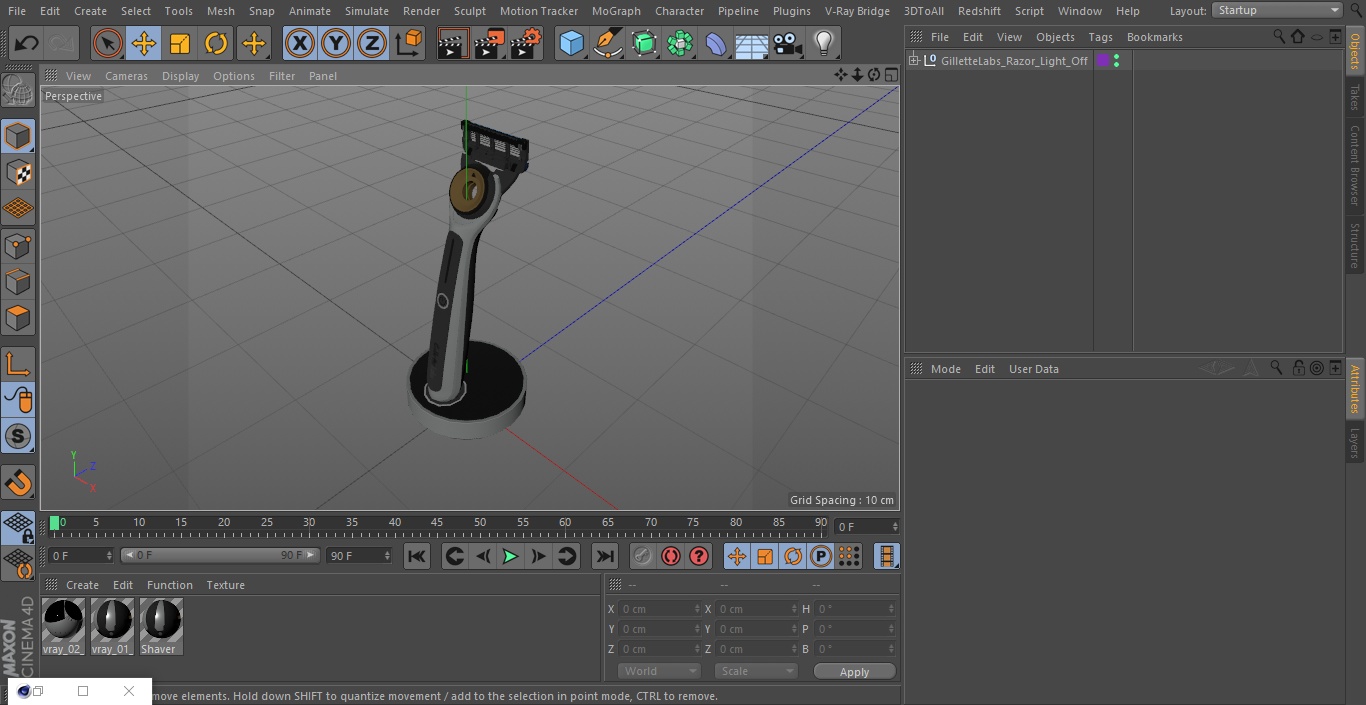Open the V-Ray Bridge menu
Viewport: 1366px width, 705px height.
(857, 11)
